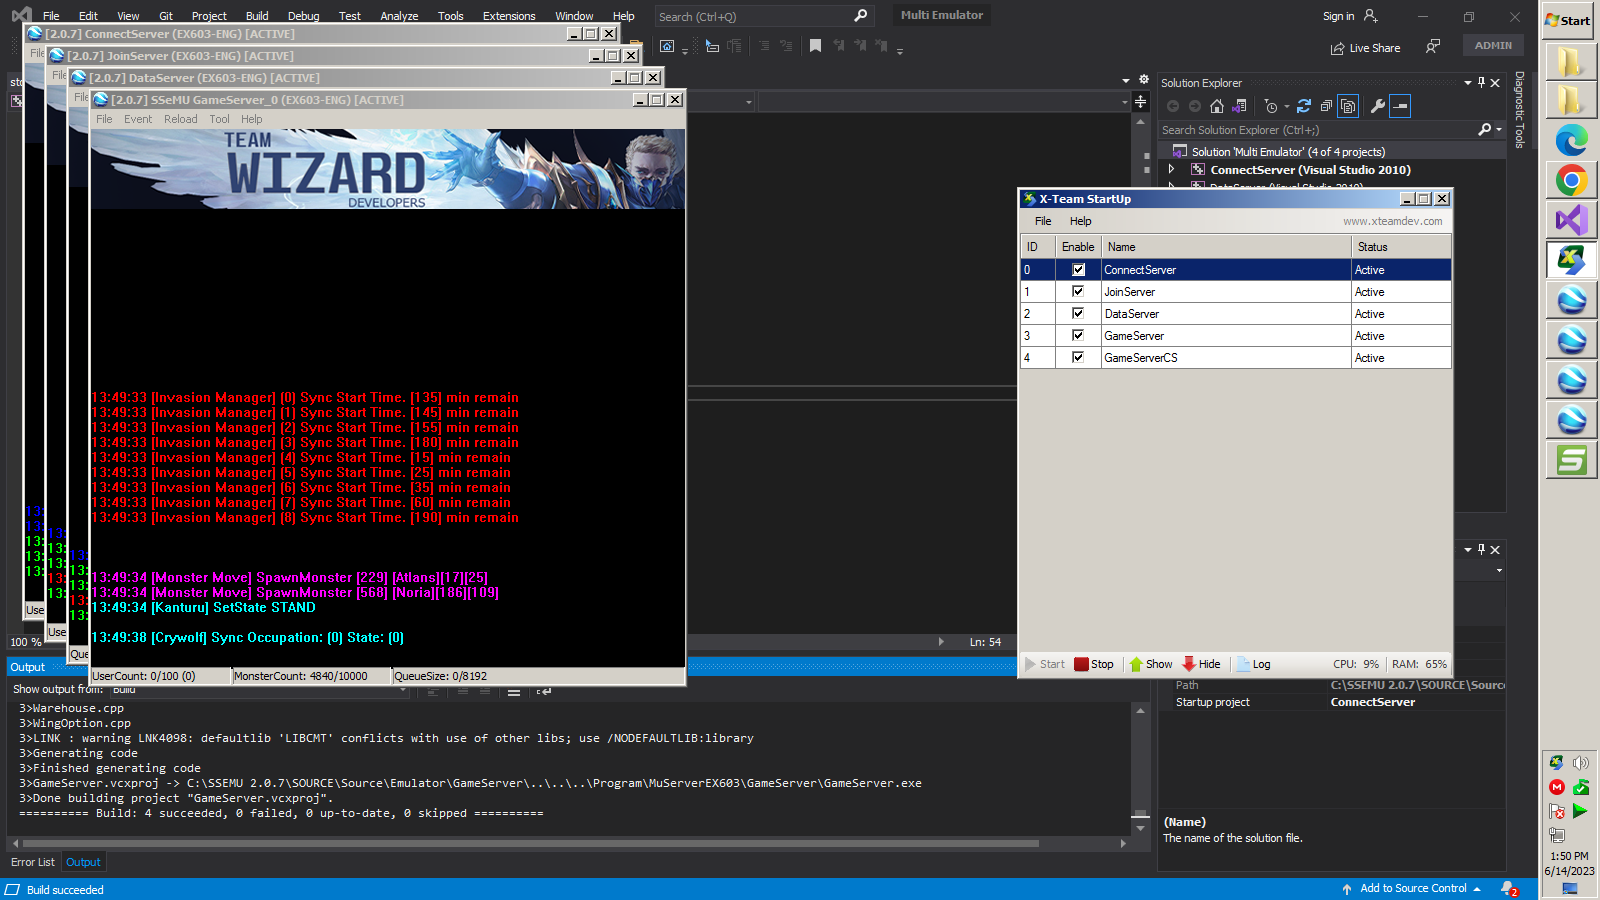Click the Home icon in Solution Explorer toolbar
Image resolution: width=1600 pixels, height=900 pixels.
[1217, 106]
